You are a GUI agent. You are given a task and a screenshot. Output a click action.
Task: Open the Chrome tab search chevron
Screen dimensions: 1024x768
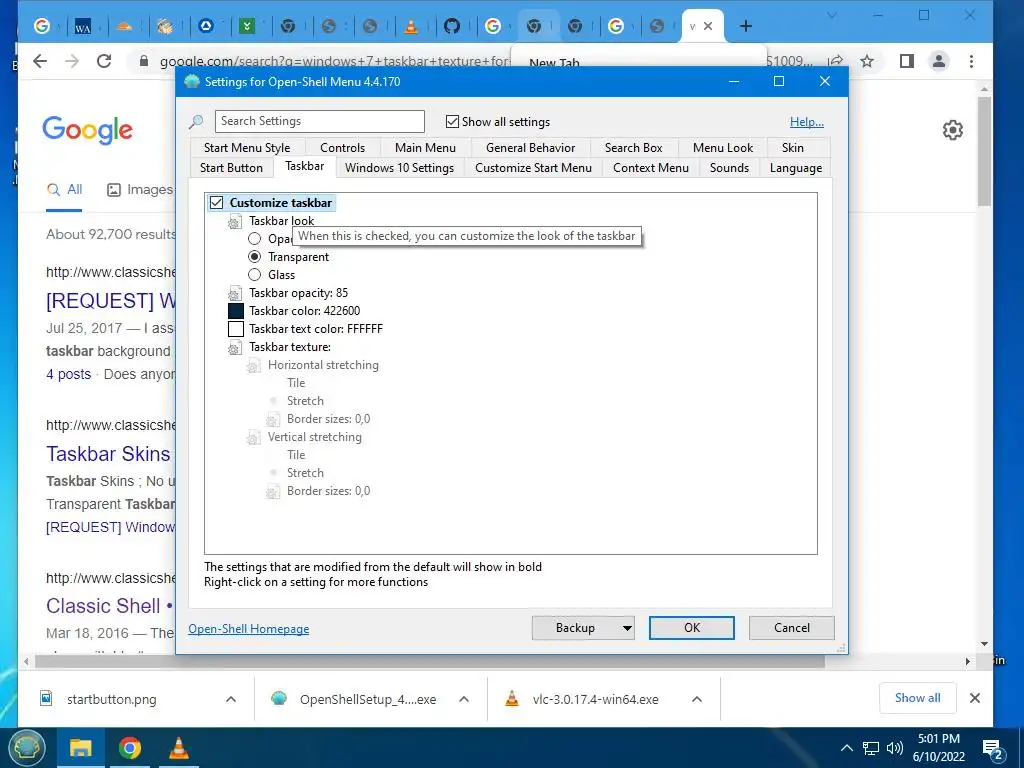(831, 14)
